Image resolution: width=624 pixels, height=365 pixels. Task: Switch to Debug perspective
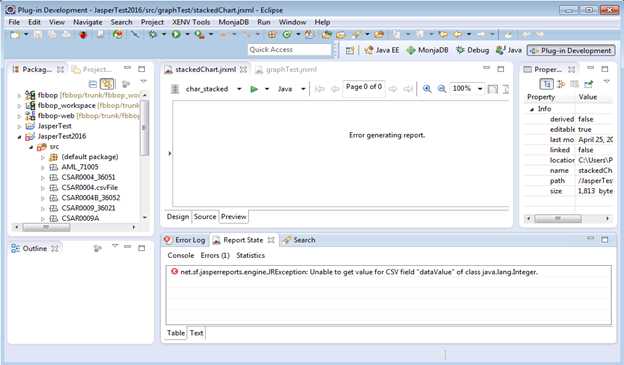(473, 50)
